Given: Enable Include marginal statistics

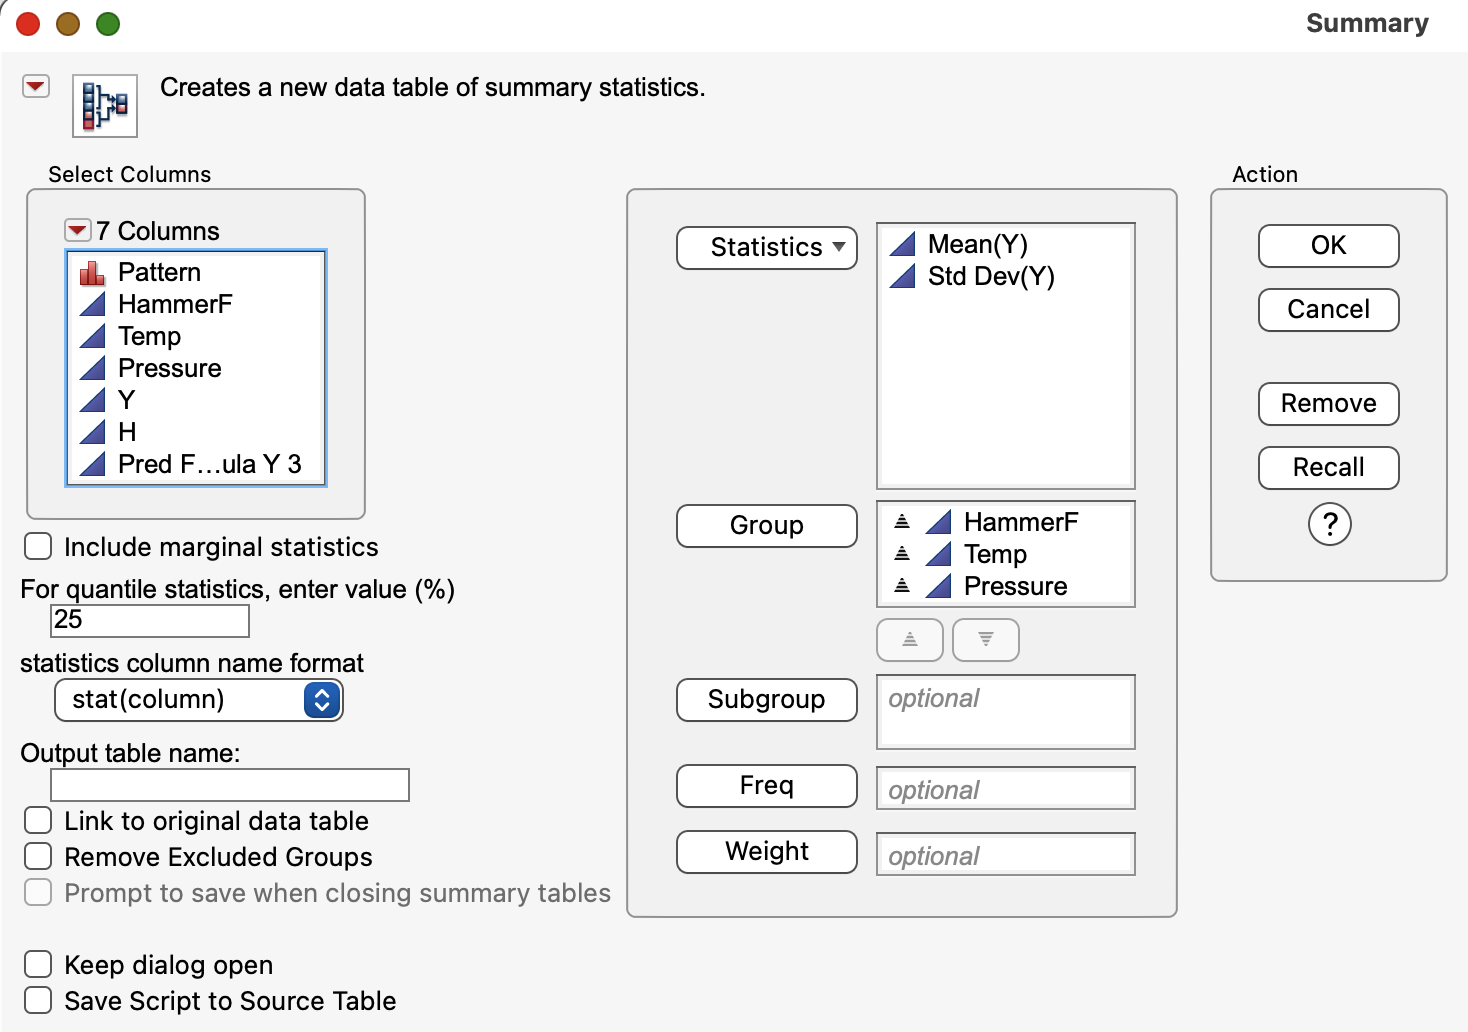Looking at the screenshot, I should pos(39,547).
